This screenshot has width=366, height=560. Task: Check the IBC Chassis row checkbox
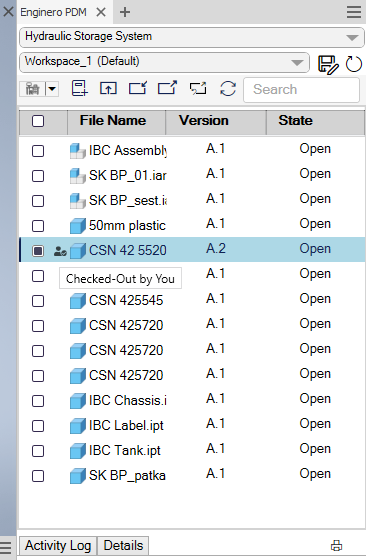tap(38, 401)
